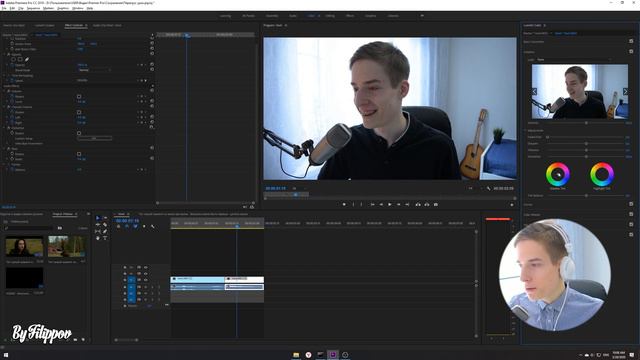The image size is (640, 360).
Task: Pick the free draw bezier mask pen
Action: [27, 59]
